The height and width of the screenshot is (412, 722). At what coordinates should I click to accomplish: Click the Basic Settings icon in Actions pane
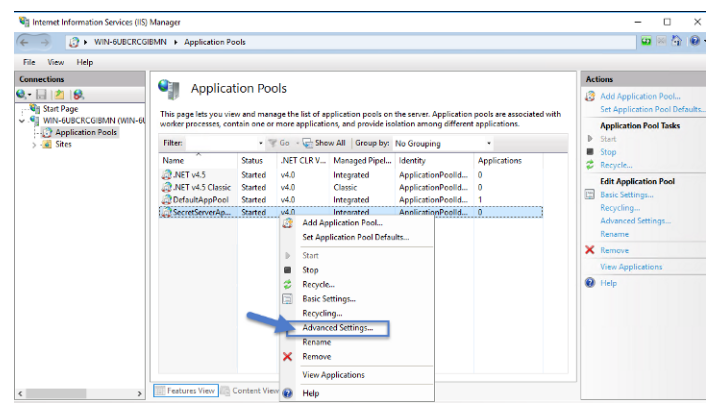pyautogui.click(x=590, y=194)
